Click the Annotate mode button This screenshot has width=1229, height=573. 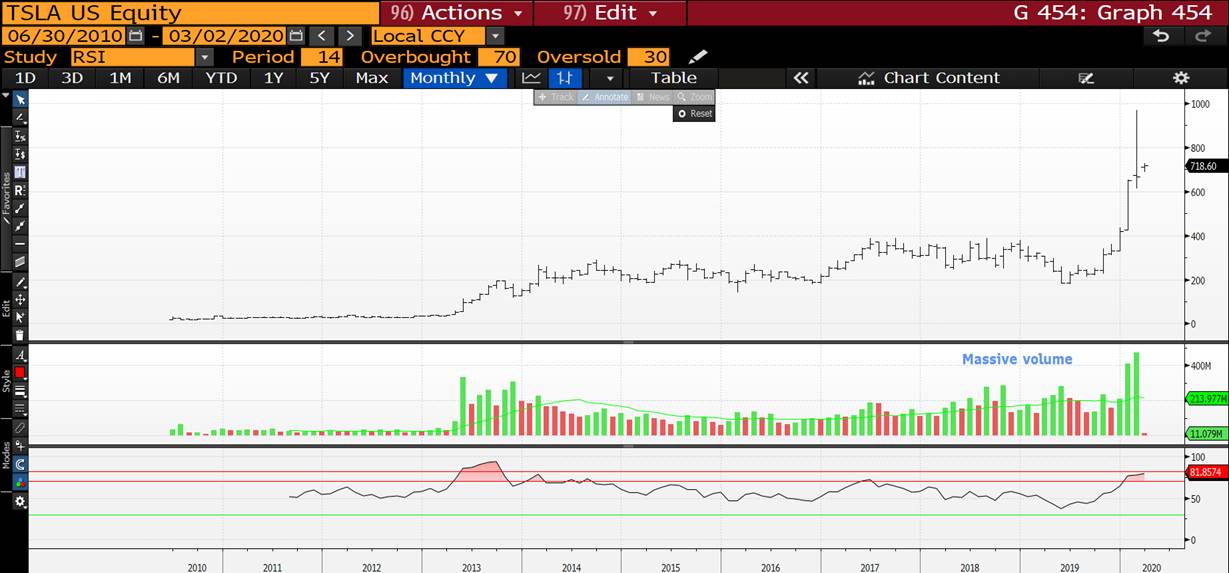click(605, 97)
